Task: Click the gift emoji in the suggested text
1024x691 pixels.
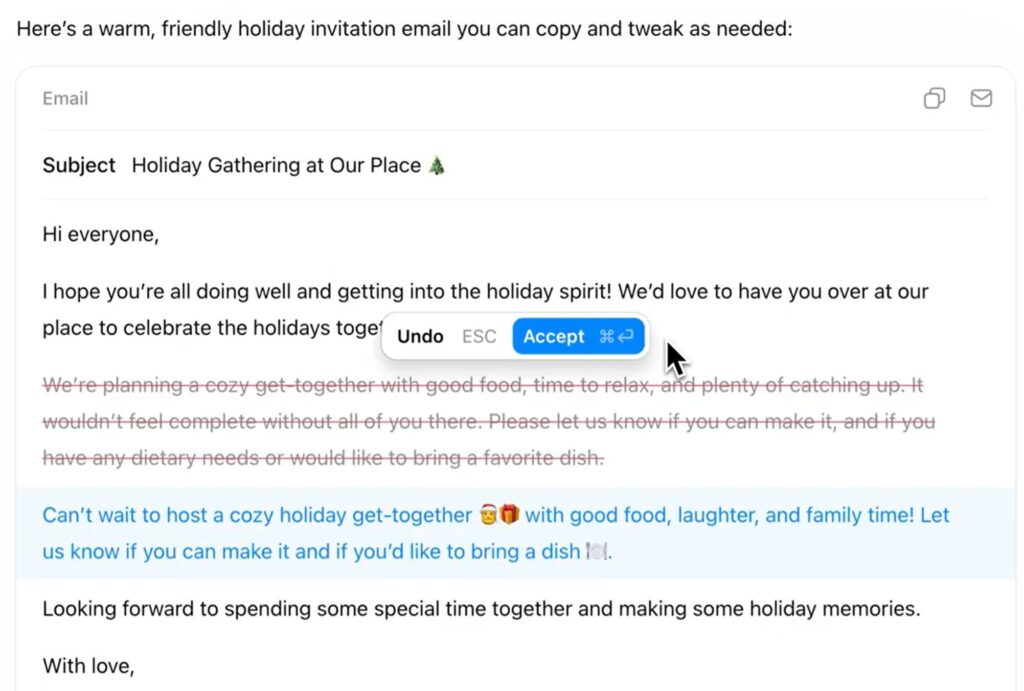Action: pos(510,516)
